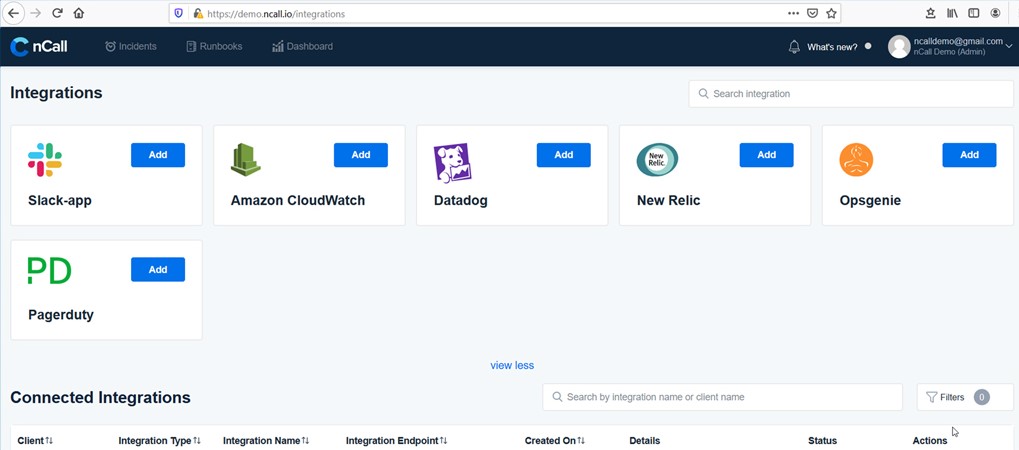Click the Status column header
1019x450 pixels.
822,441
